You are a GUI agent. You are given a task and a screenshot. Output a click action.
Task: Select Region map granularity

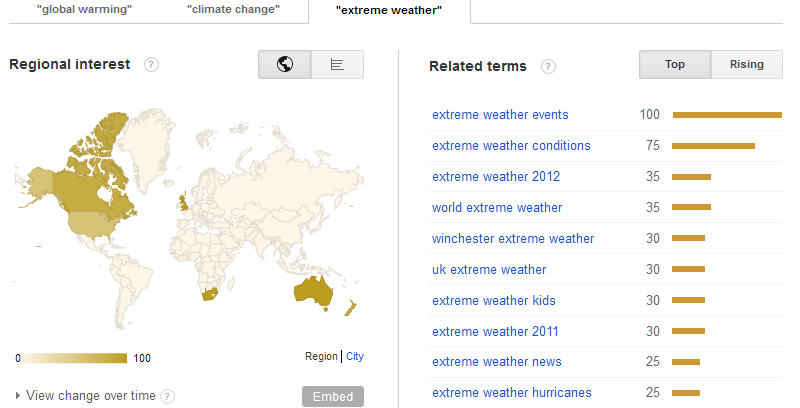[322, 356]
